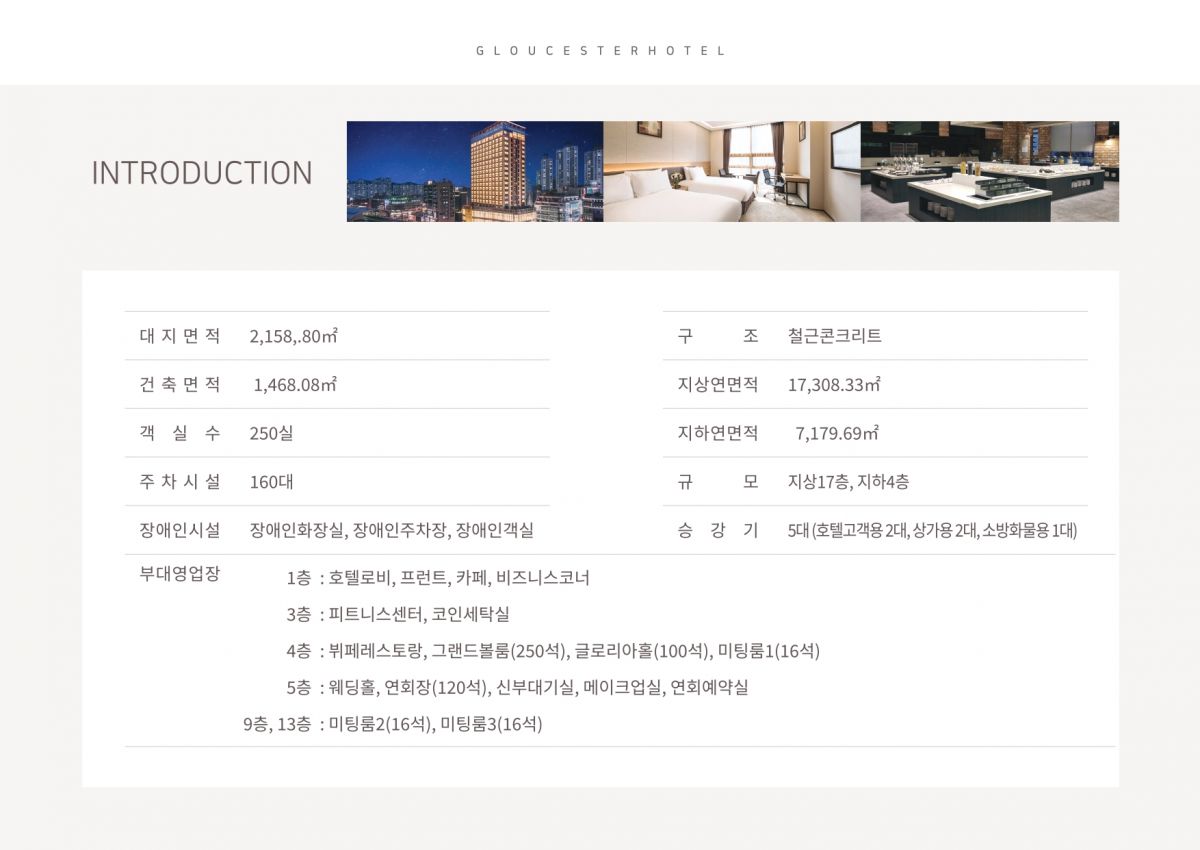Select the 250실 room count value
The width and height of the screenshot is (1200, 850).
(271, 433)
